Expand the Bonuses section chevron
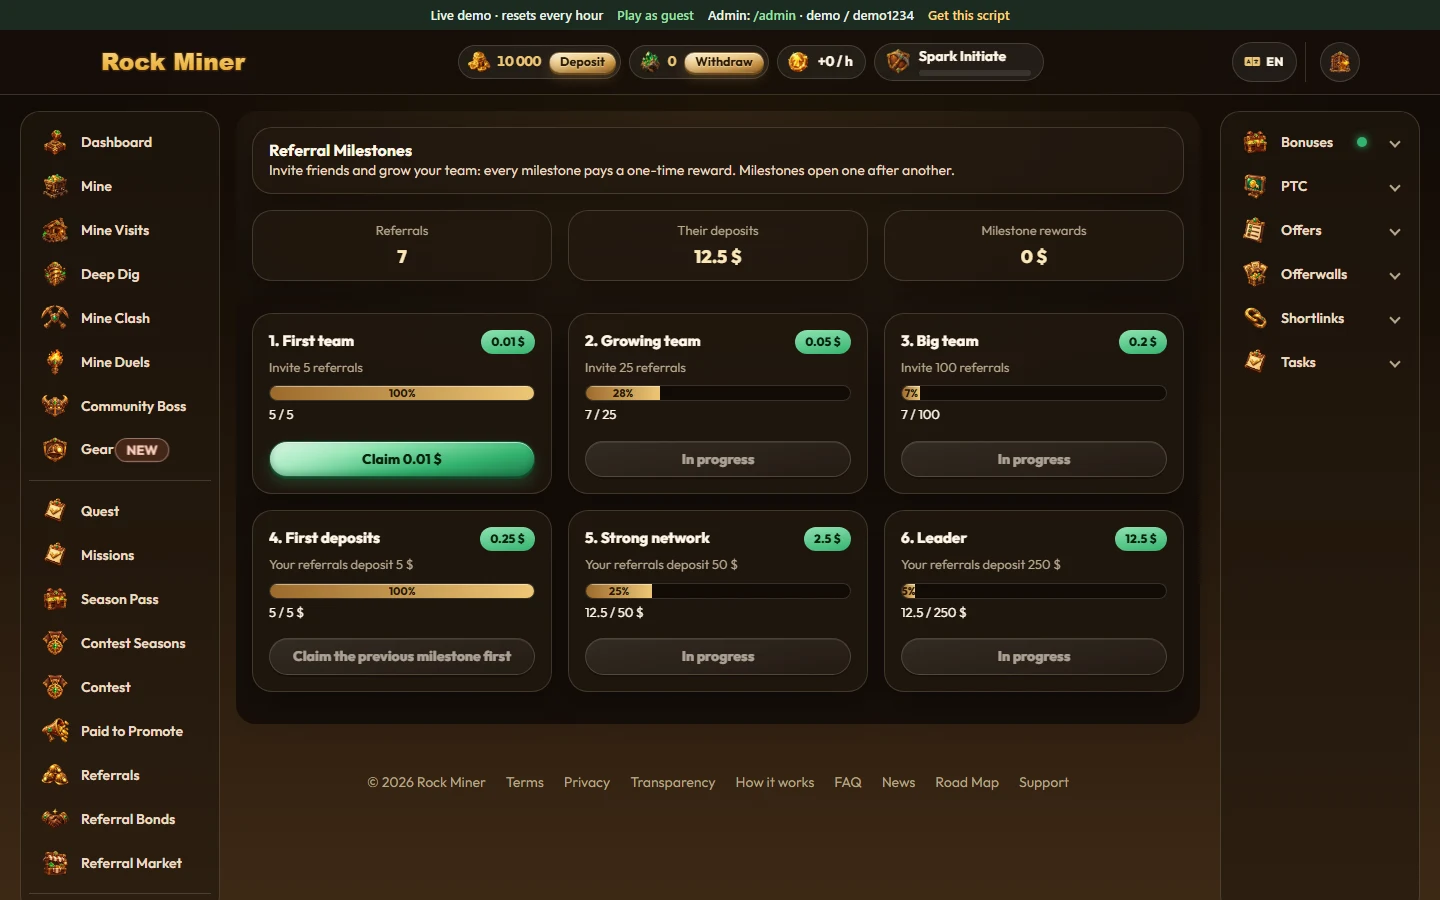This screenshot has width=1440, height=900. click(1395, 143)
